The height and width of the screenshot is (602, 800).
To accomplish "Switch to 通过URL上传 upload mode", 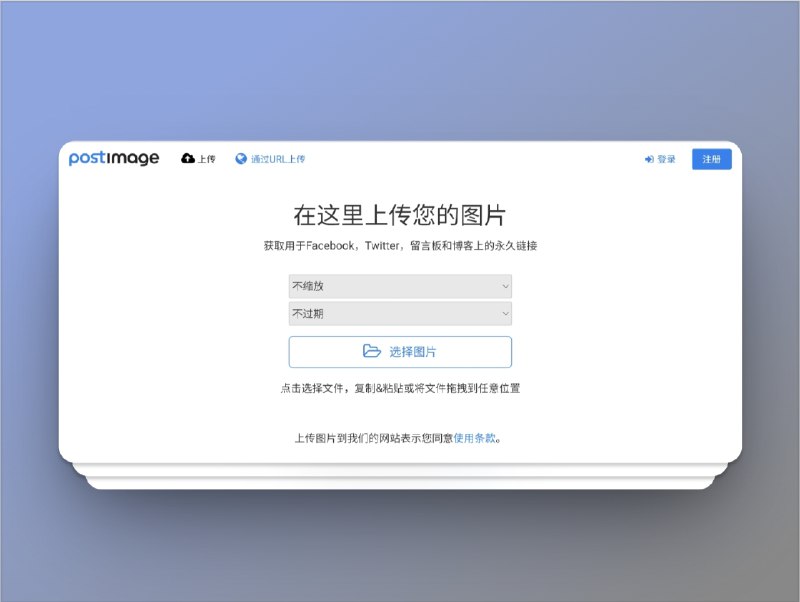I will (x=275, y=158).
